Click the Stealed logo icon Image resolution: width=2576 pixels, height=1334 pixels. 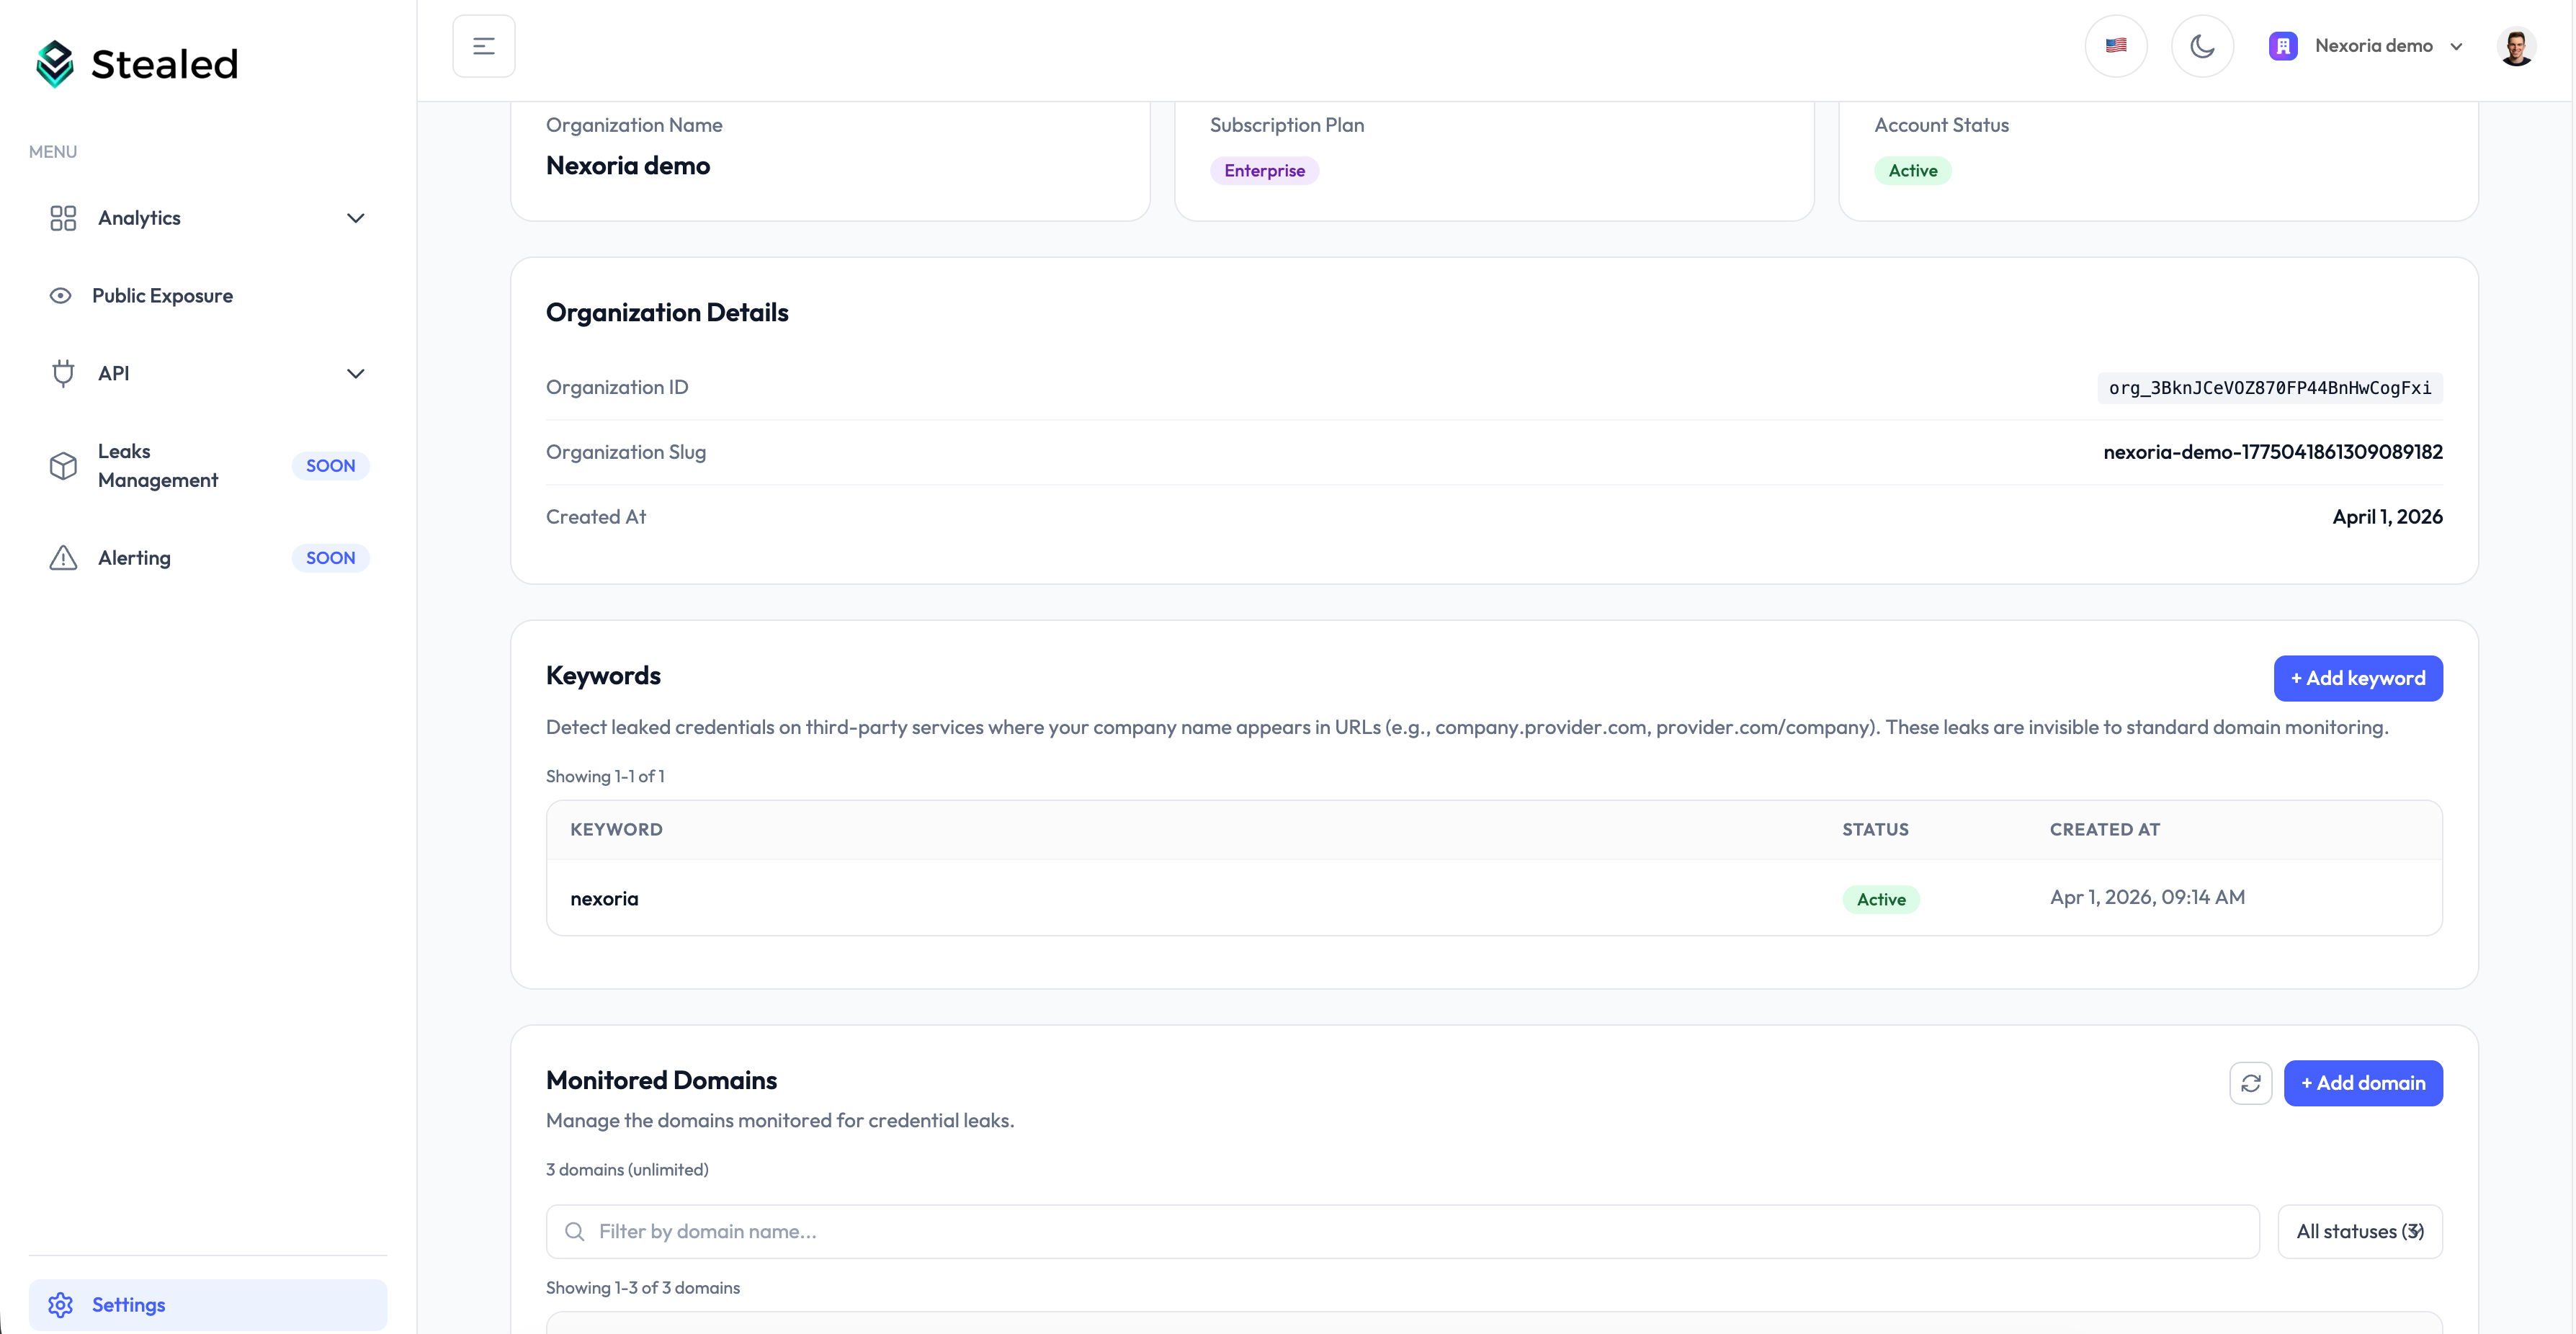[x=55, y=63]
